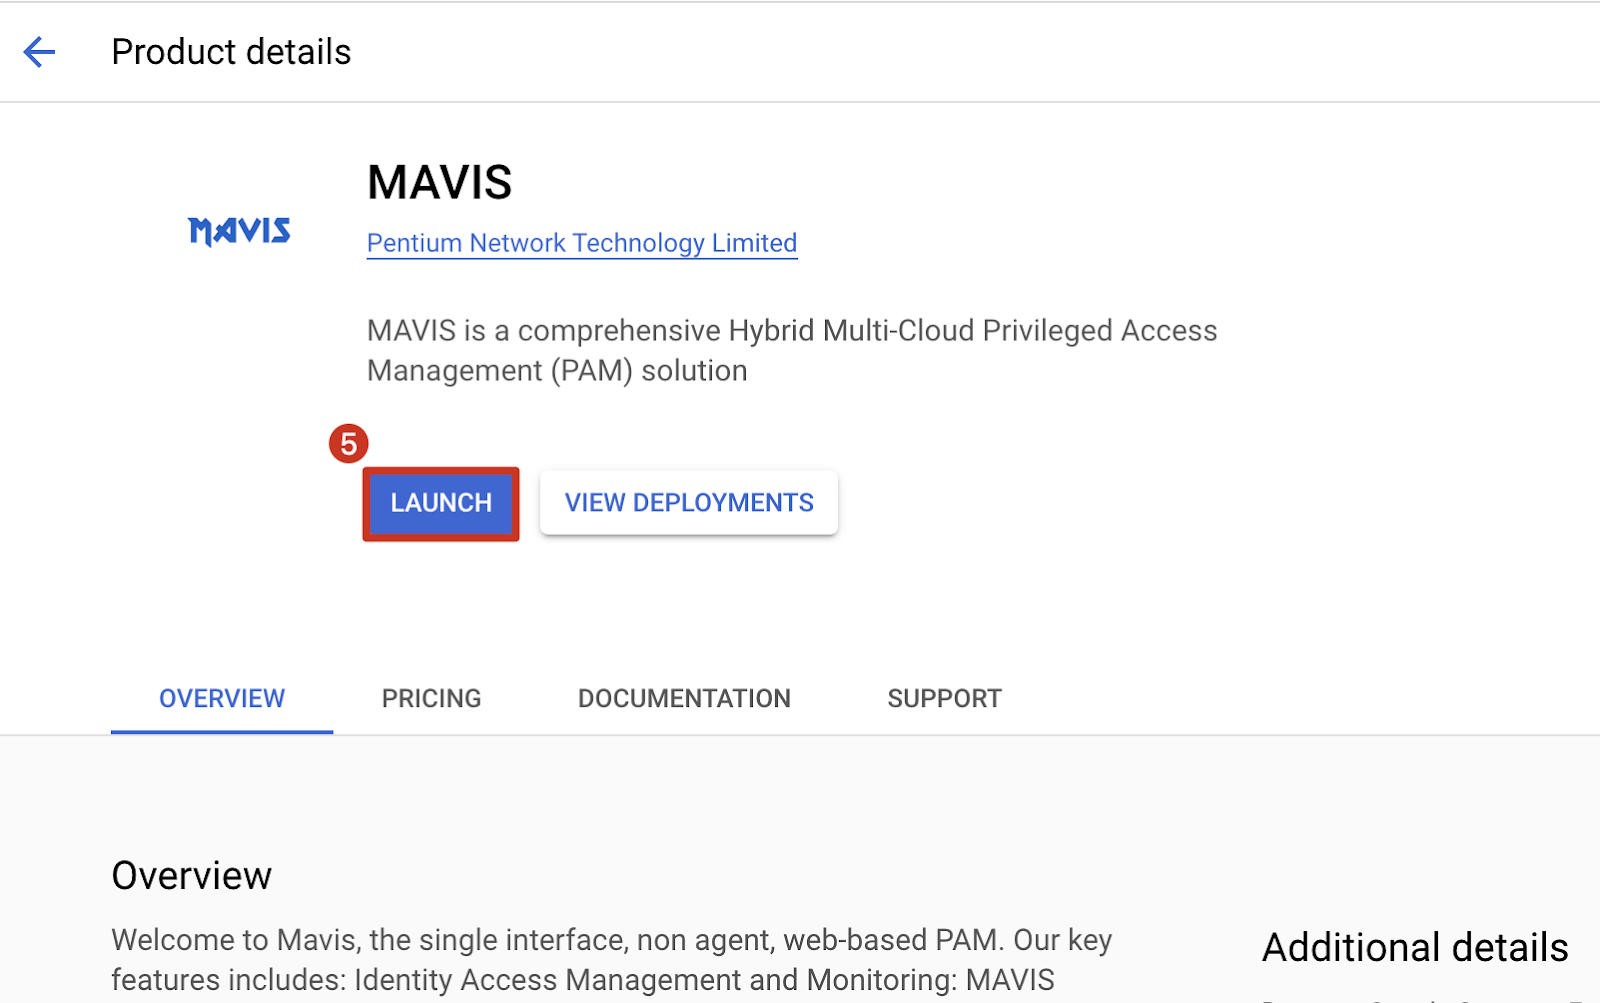Click the Management (PAM) solution text line
This screenshot has width=1600, height=1003.
point(557,371)
